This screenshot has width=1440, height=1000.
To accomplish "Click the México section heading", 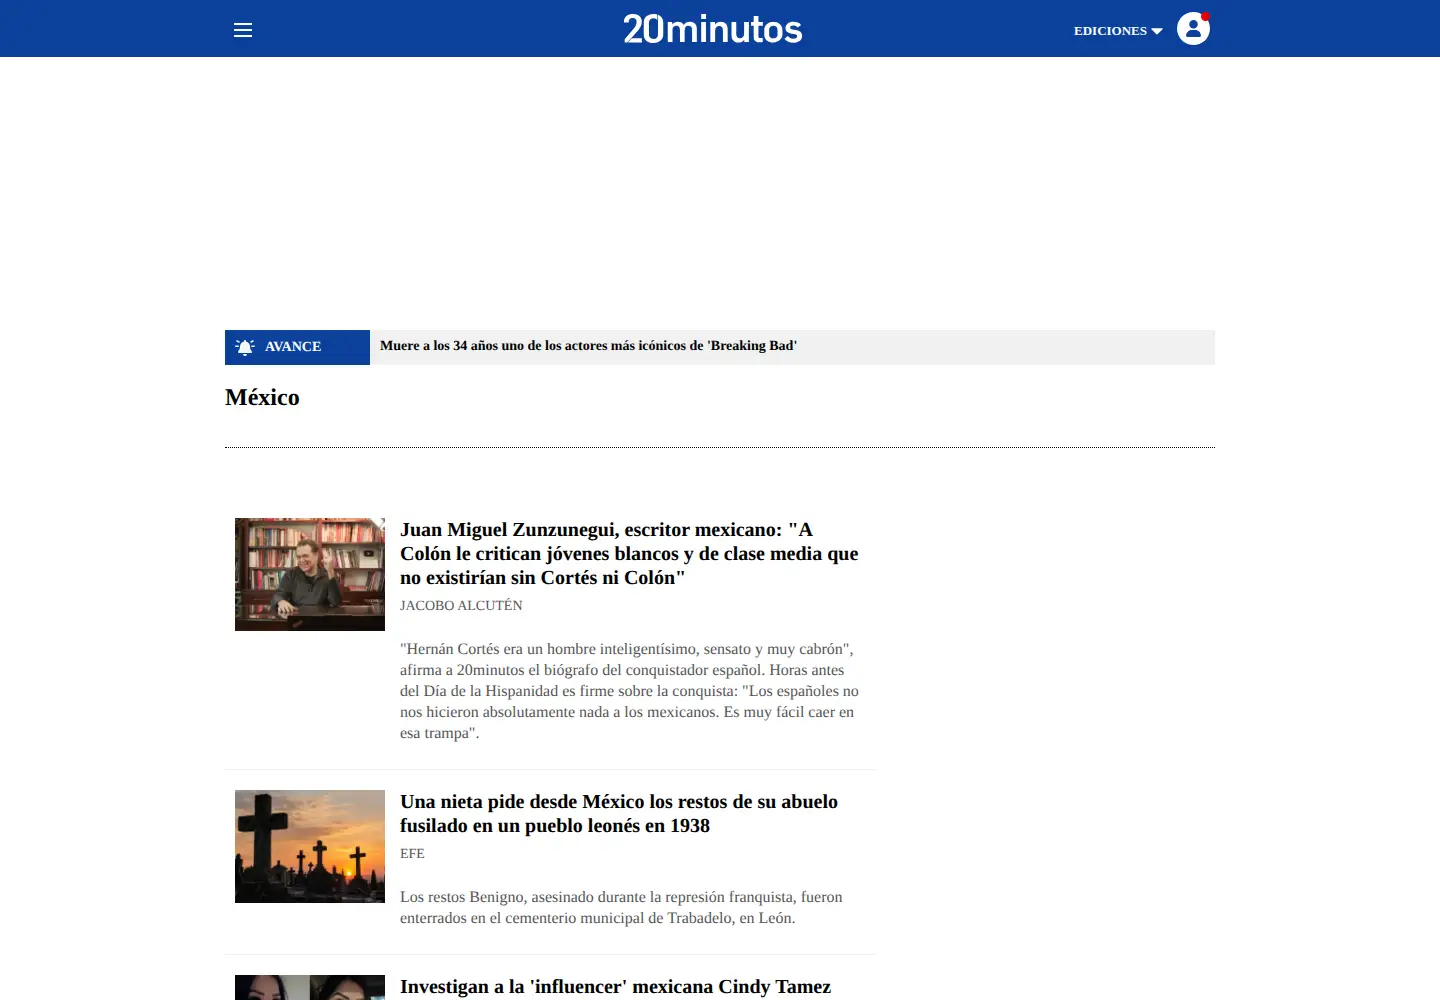I will pos(262,397).
